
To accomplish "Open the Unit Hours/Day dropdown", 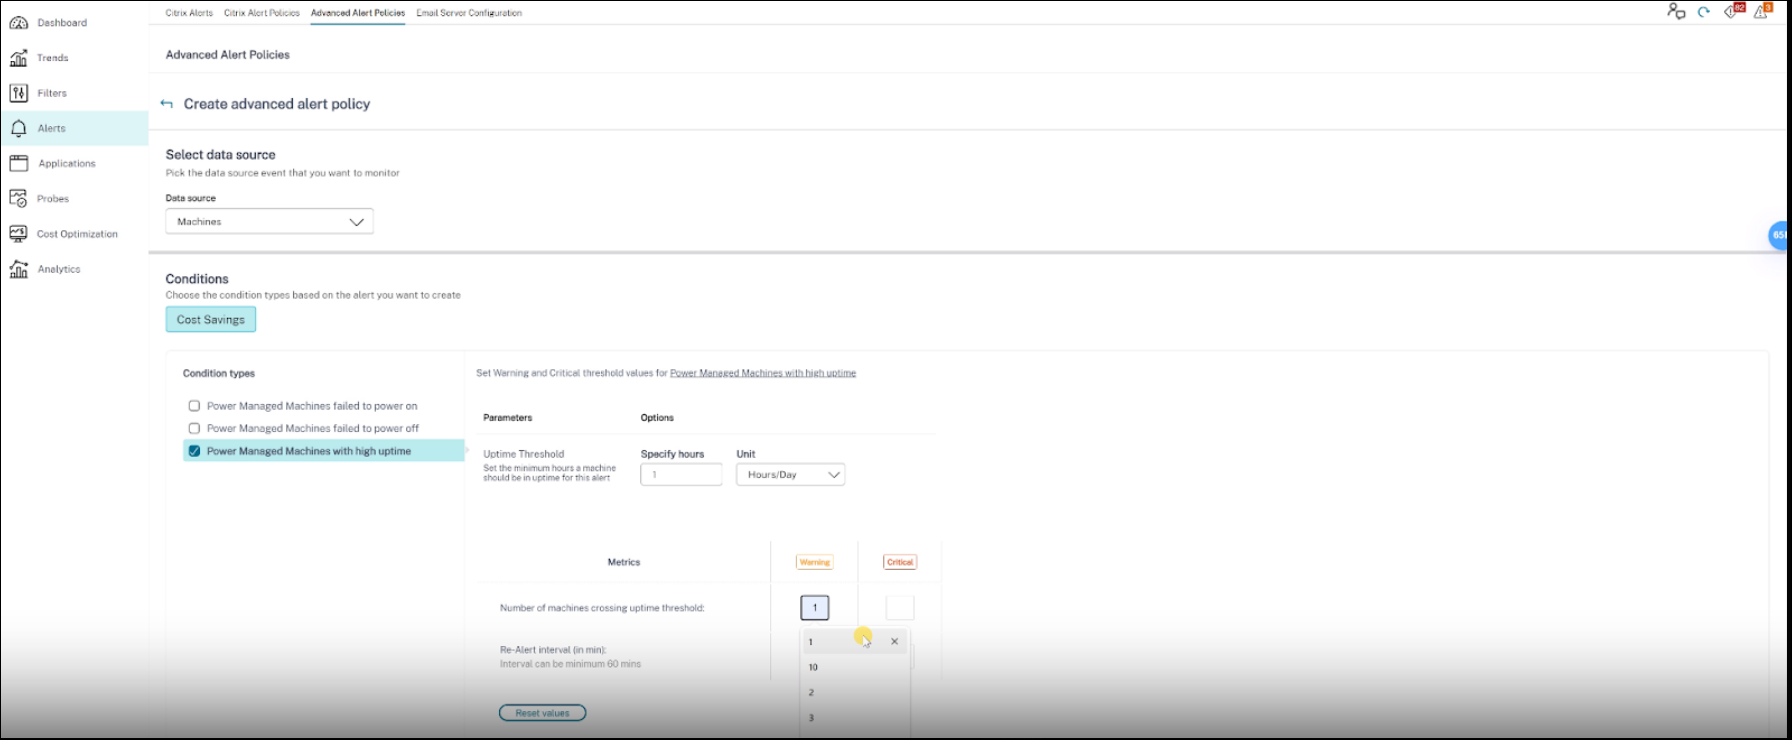I will pyautogui.click(x=790, y=475).
